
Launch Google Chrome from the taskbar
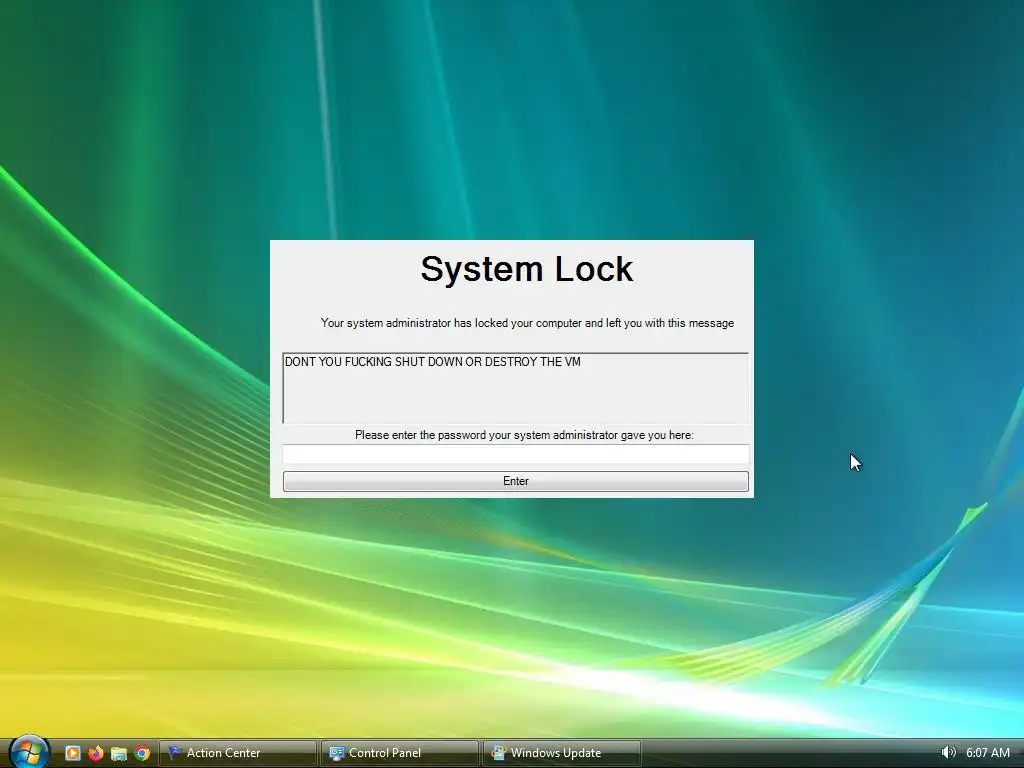click(142, 753)
